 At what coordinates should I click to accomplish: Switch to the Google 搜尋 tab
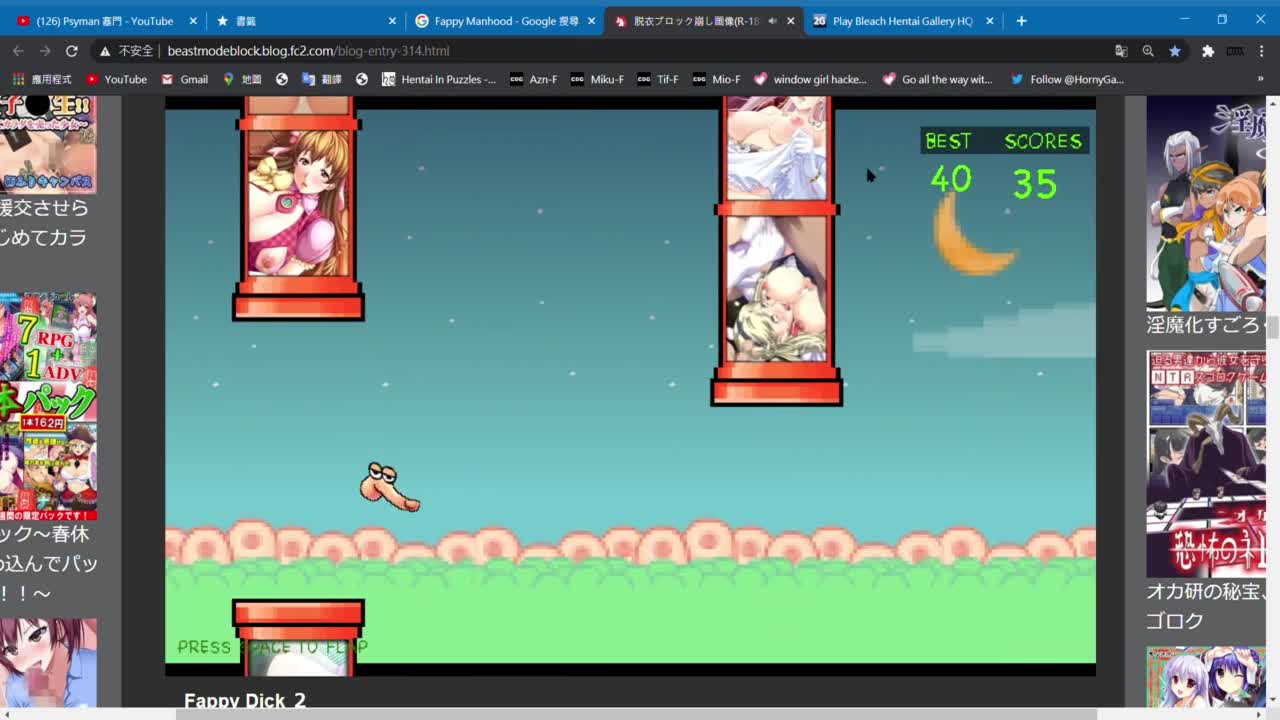pyautogui.click(x=500, y=21)
